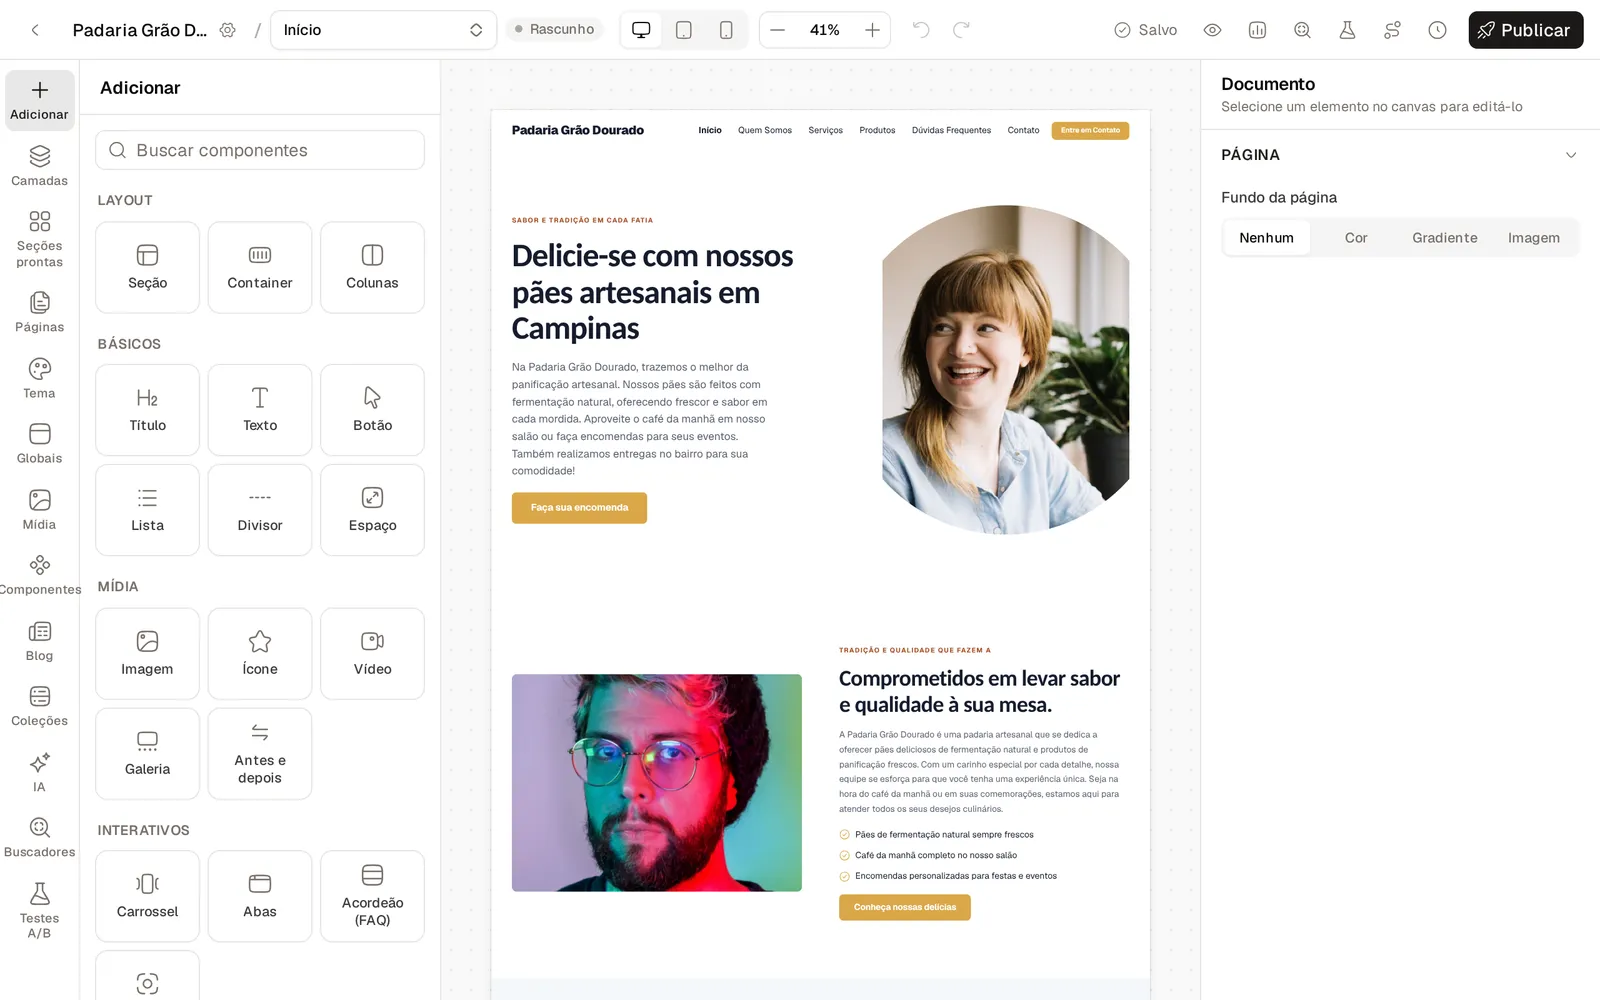This screenshot has height=1000, width=1600.
Task: Open the Adicionar tab in sidebar
Action: (39, 100)
